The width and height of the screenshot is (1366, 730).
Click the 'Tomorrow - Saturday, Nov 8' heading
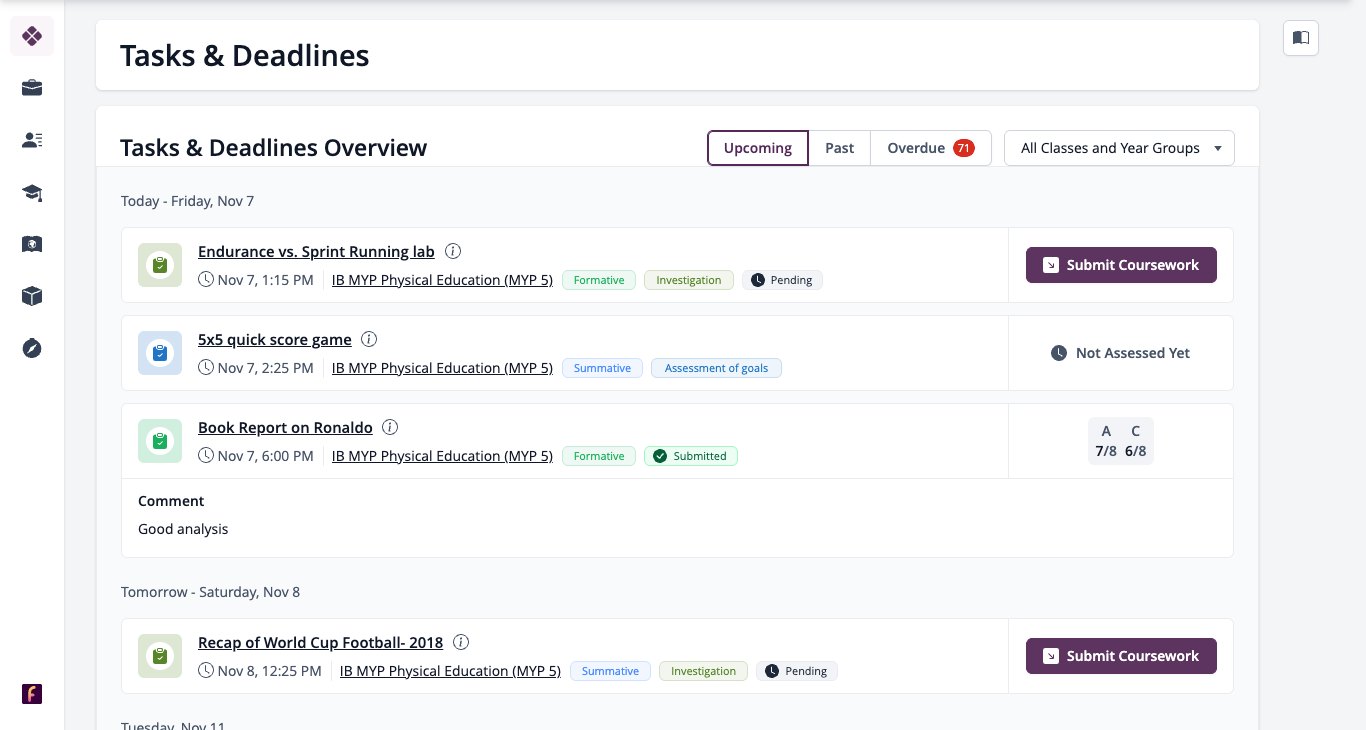tap(210, 592)
